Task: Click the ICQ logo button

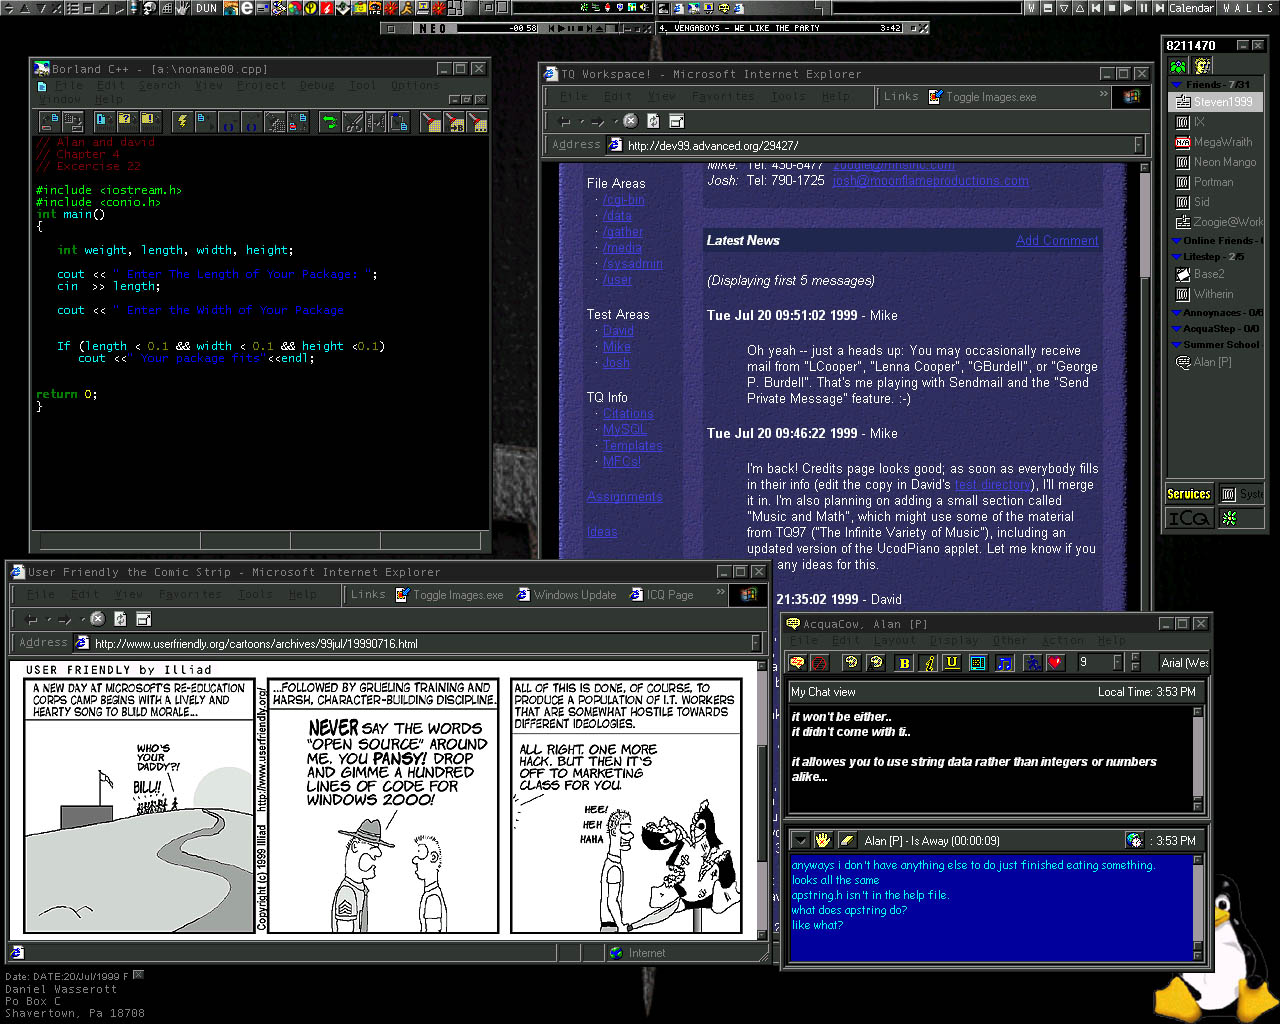Action: (x=1188, y=518)
